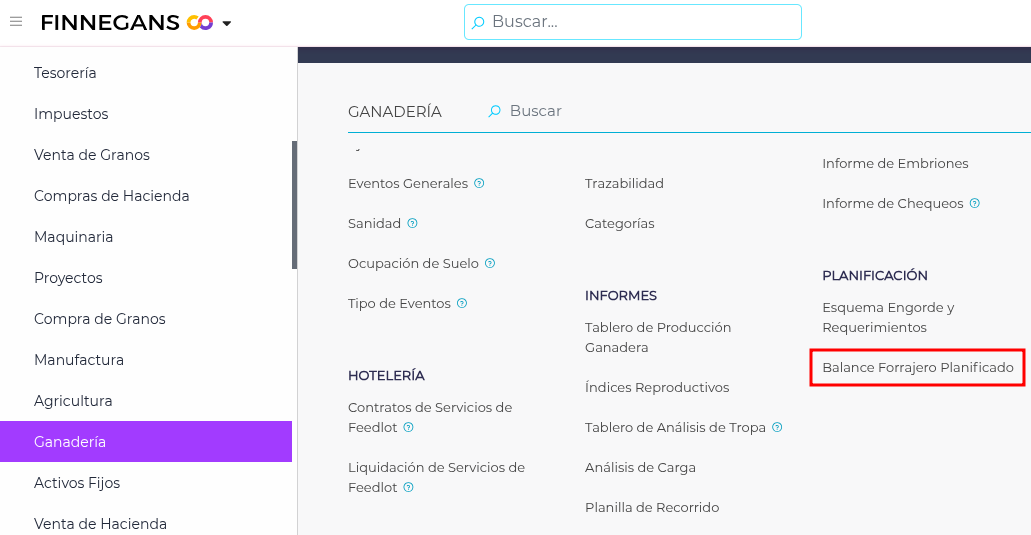Click the hamburger menu icon
Viewport: 1031px width, 535px height.
[x=16, y=22]
